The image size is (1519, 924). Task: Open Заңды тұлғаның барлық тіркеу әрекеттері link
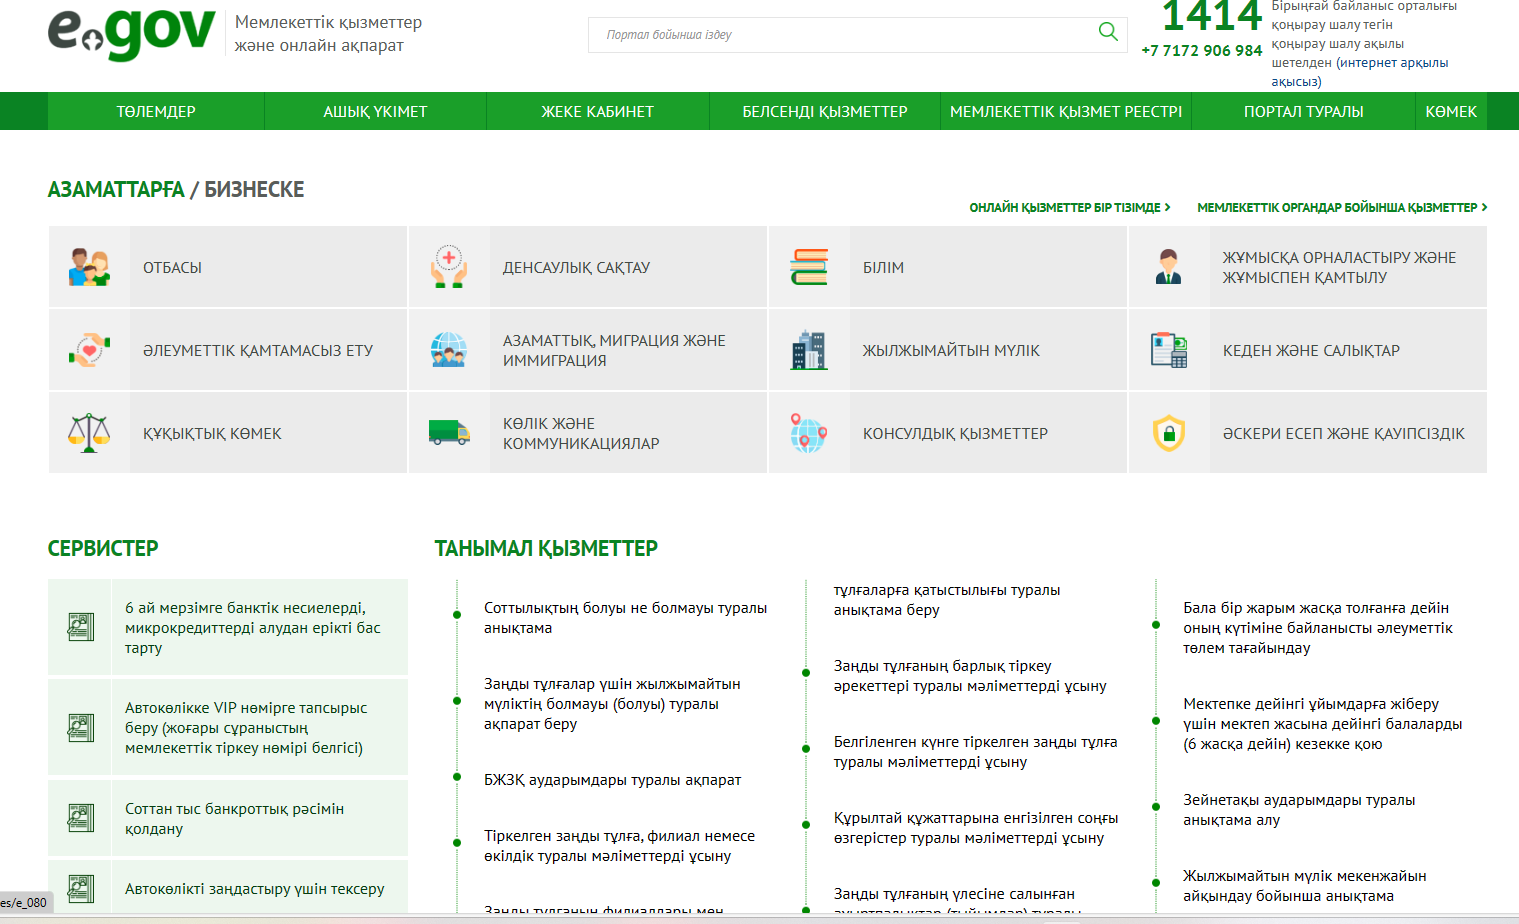point(970,676)
